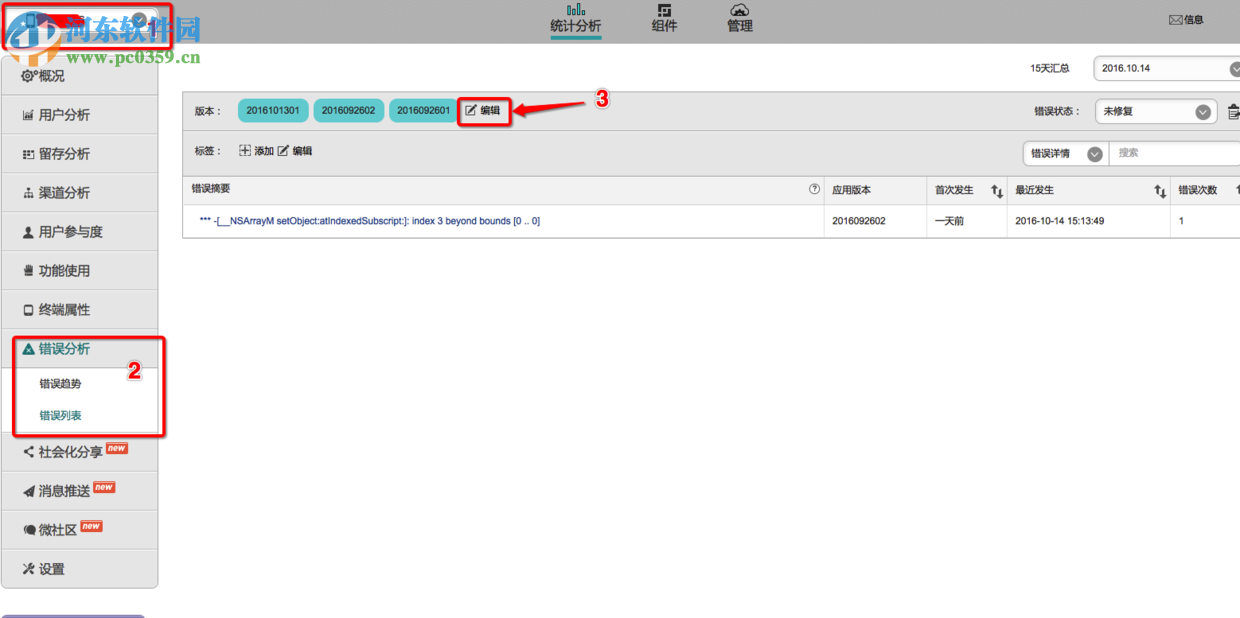The height and width of the screenshot is (618, 1240).
Task: Sort by 首次发生 column arrows
Action: point(997,191)
